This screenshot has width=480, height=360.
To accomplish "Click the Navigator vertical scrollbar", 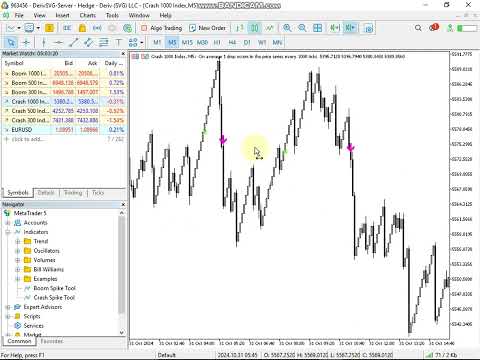I will tap(122, 265).
